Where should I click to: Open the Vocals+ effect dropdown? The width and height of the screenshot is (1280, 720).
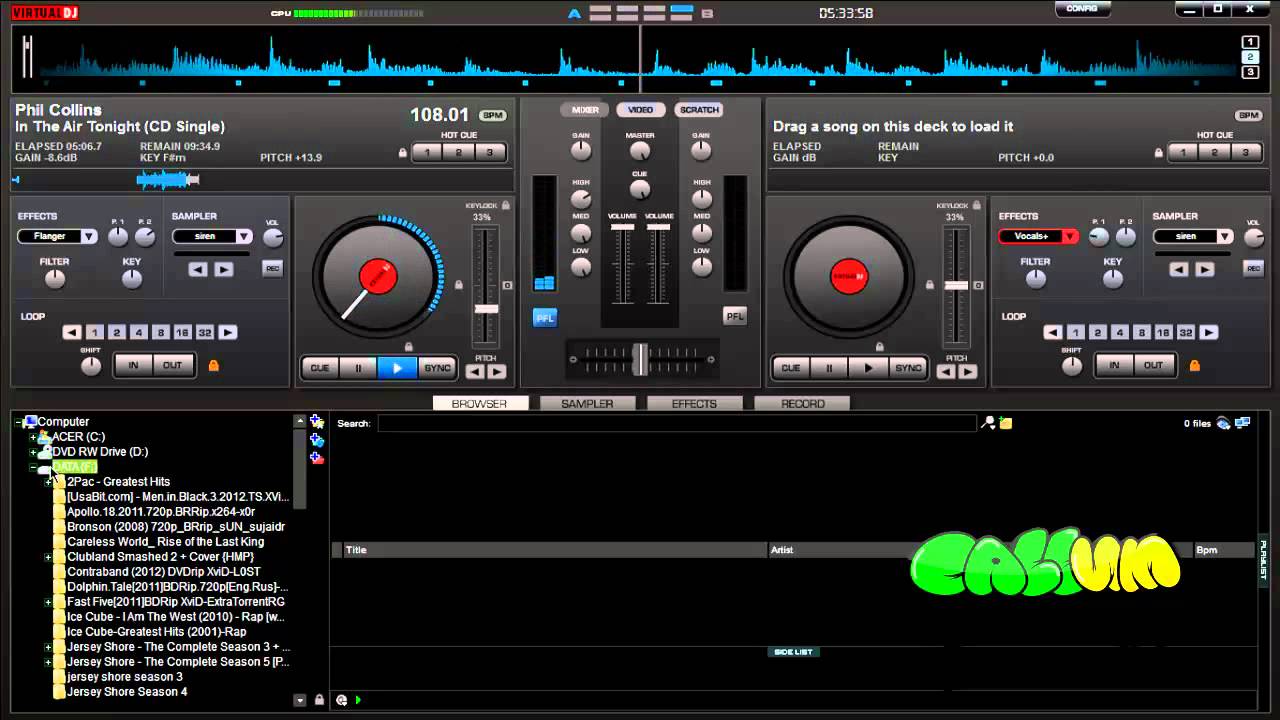1069,237
